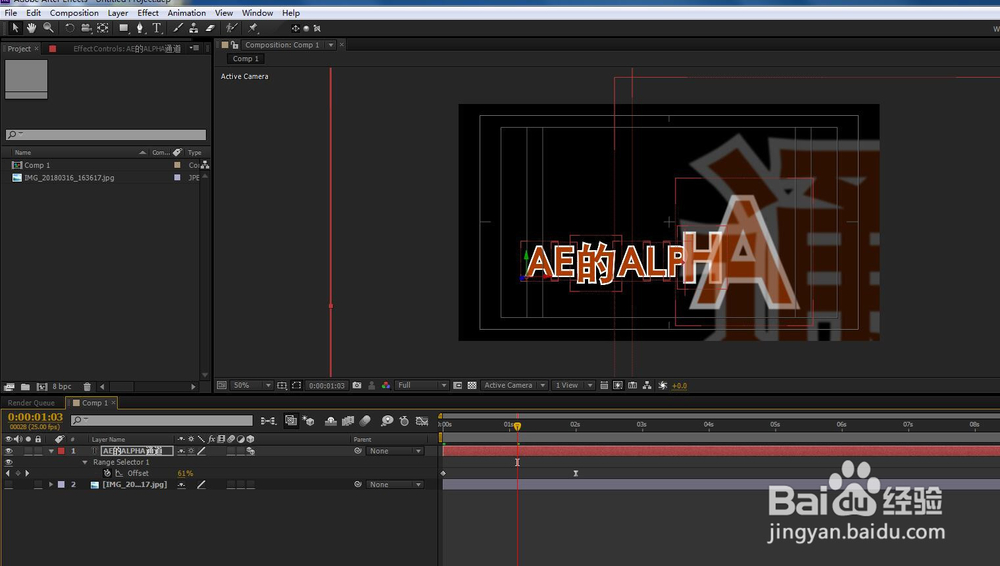Create a new folder in Project panel
This screenshot has height=566, width=1000.
click(26, 387)
